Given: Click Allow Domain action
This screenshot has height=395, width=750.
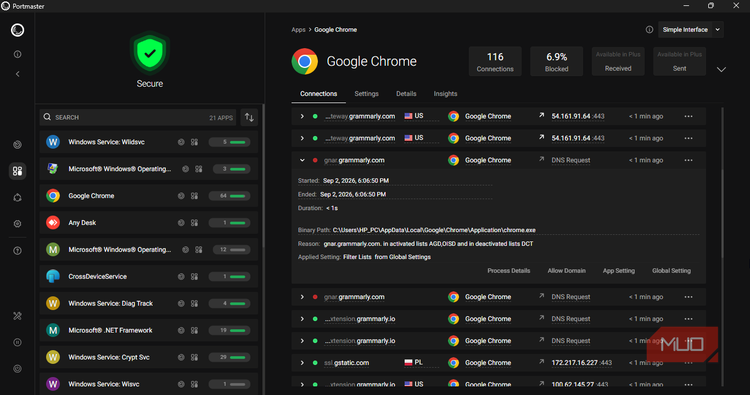Looking at the screenshot, I should 566,271.
